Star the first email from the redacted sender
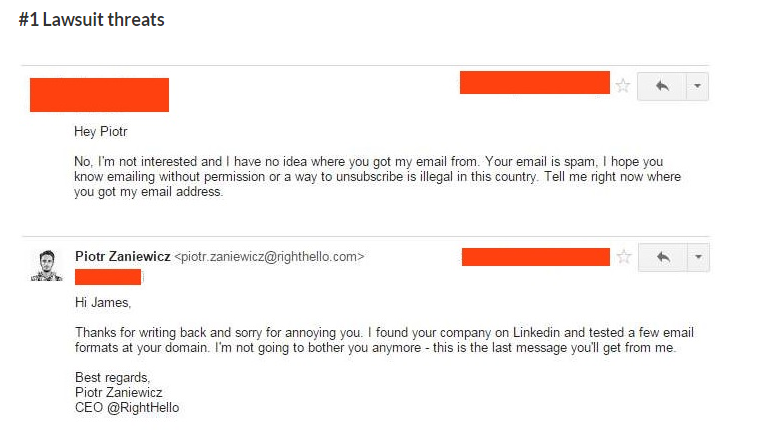 point(623,86)
